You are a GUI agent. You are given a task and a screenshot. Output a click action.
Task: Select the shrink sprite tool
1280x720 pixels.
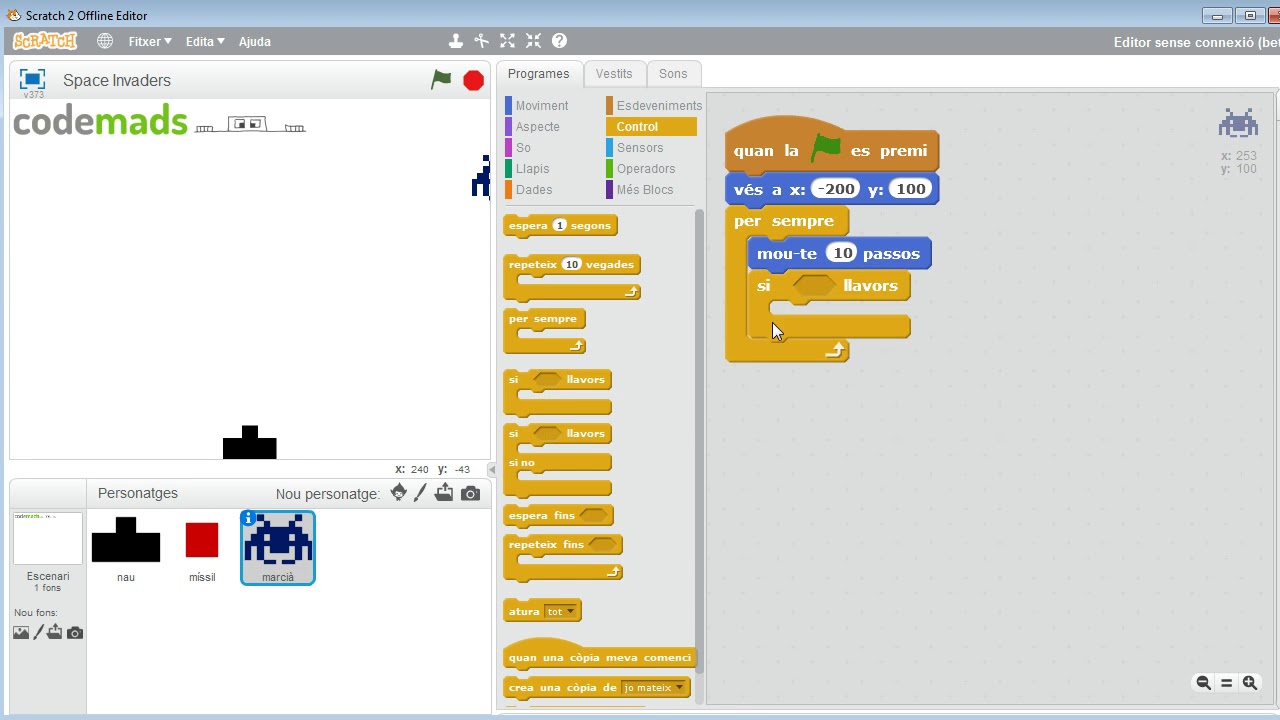(533, 41)
